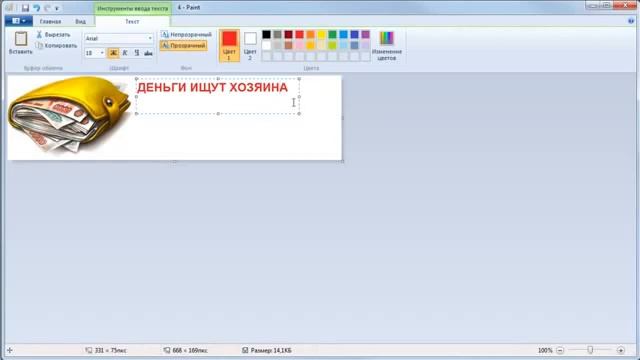Viewport: 640px width, 360px height.
Task: Click the zoom out minus button
Action: pos(560,350)
